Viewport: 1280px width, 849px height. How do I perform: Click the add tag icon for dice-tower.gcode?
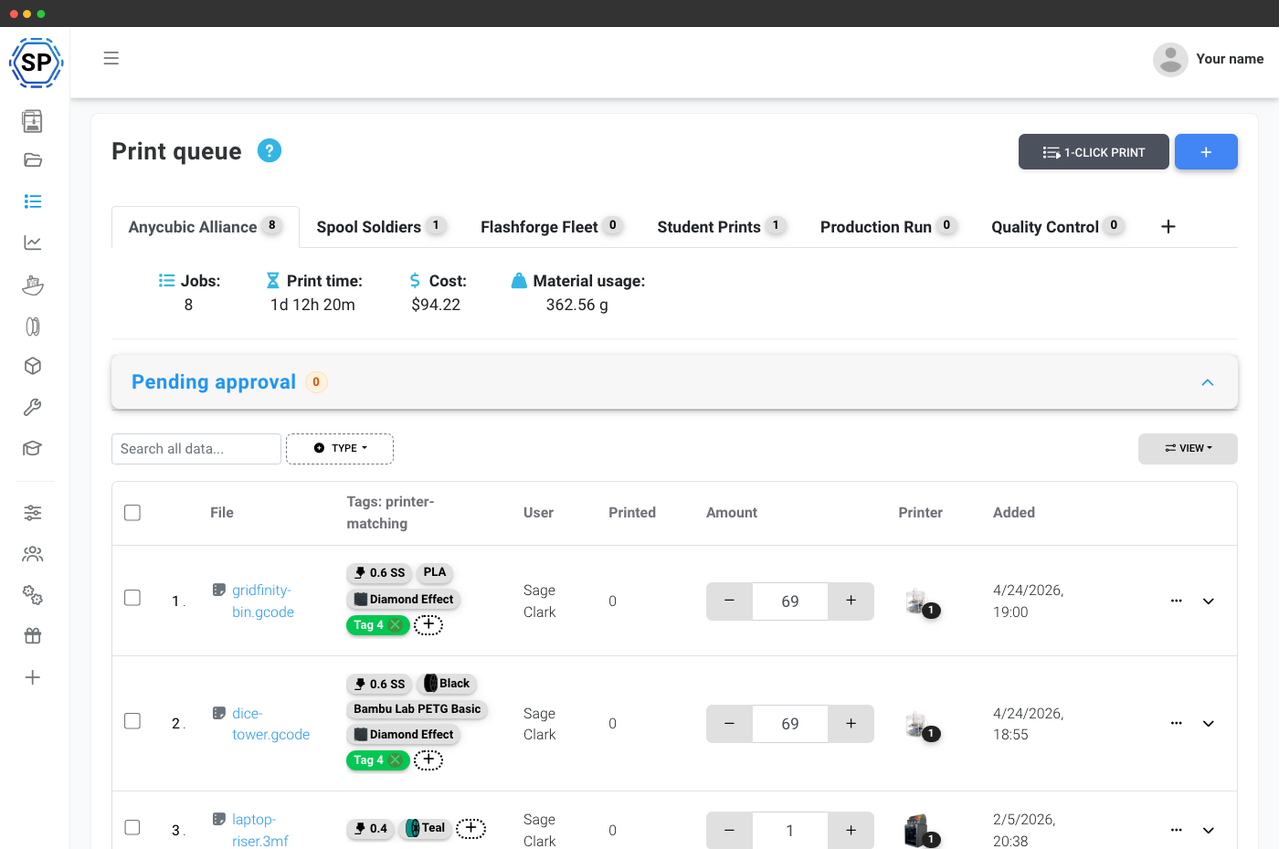tap(428, 760)
